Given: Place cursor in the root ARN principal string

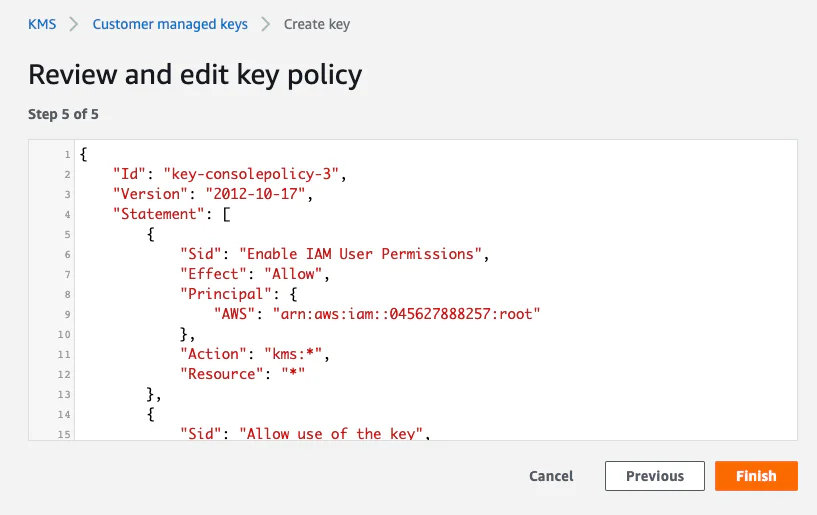Looking at the screenshot, I should 406,314.
